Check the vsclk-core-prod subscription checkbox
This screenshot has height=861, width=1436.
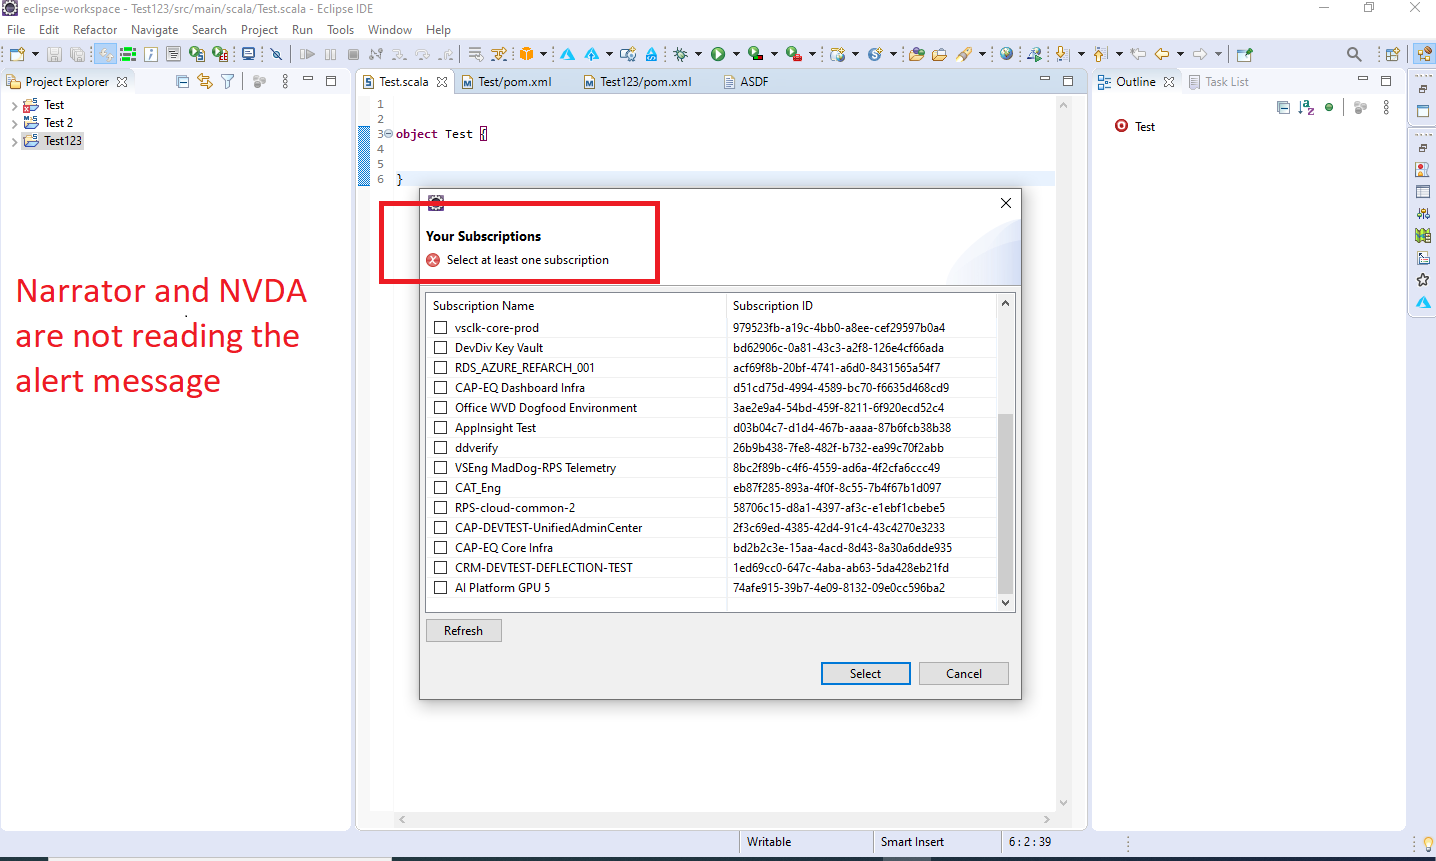440,327
